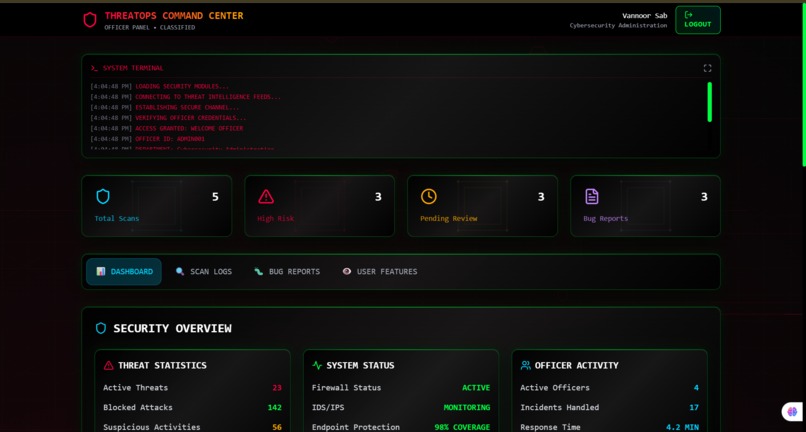The width and height of the screenshot is (806, 432).
Task: Click the Bug Reports document icon
Action: click(592, 196)
